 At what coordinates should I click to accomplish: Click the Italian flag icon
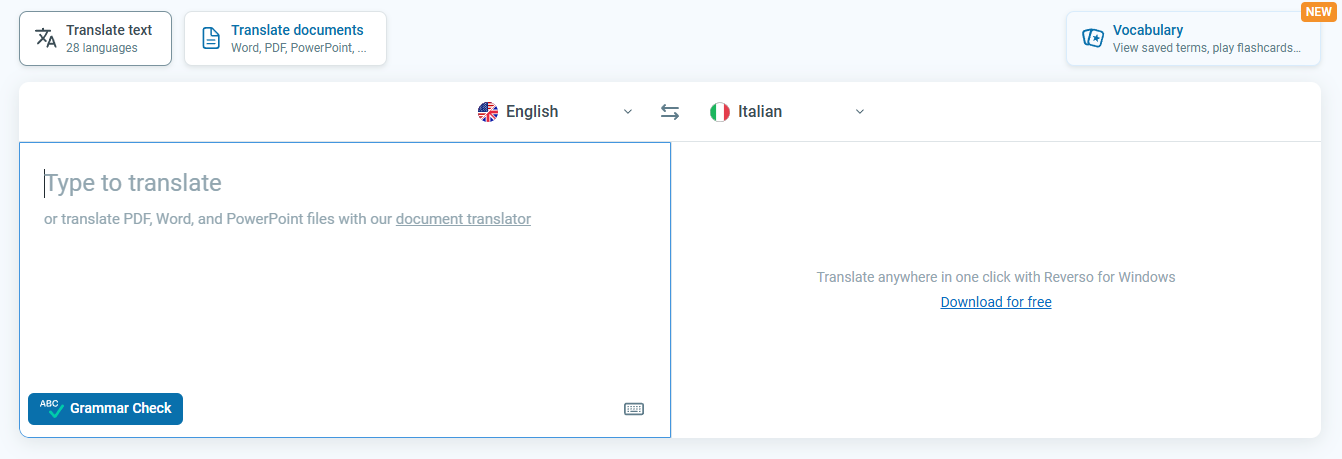coord(720,112)
